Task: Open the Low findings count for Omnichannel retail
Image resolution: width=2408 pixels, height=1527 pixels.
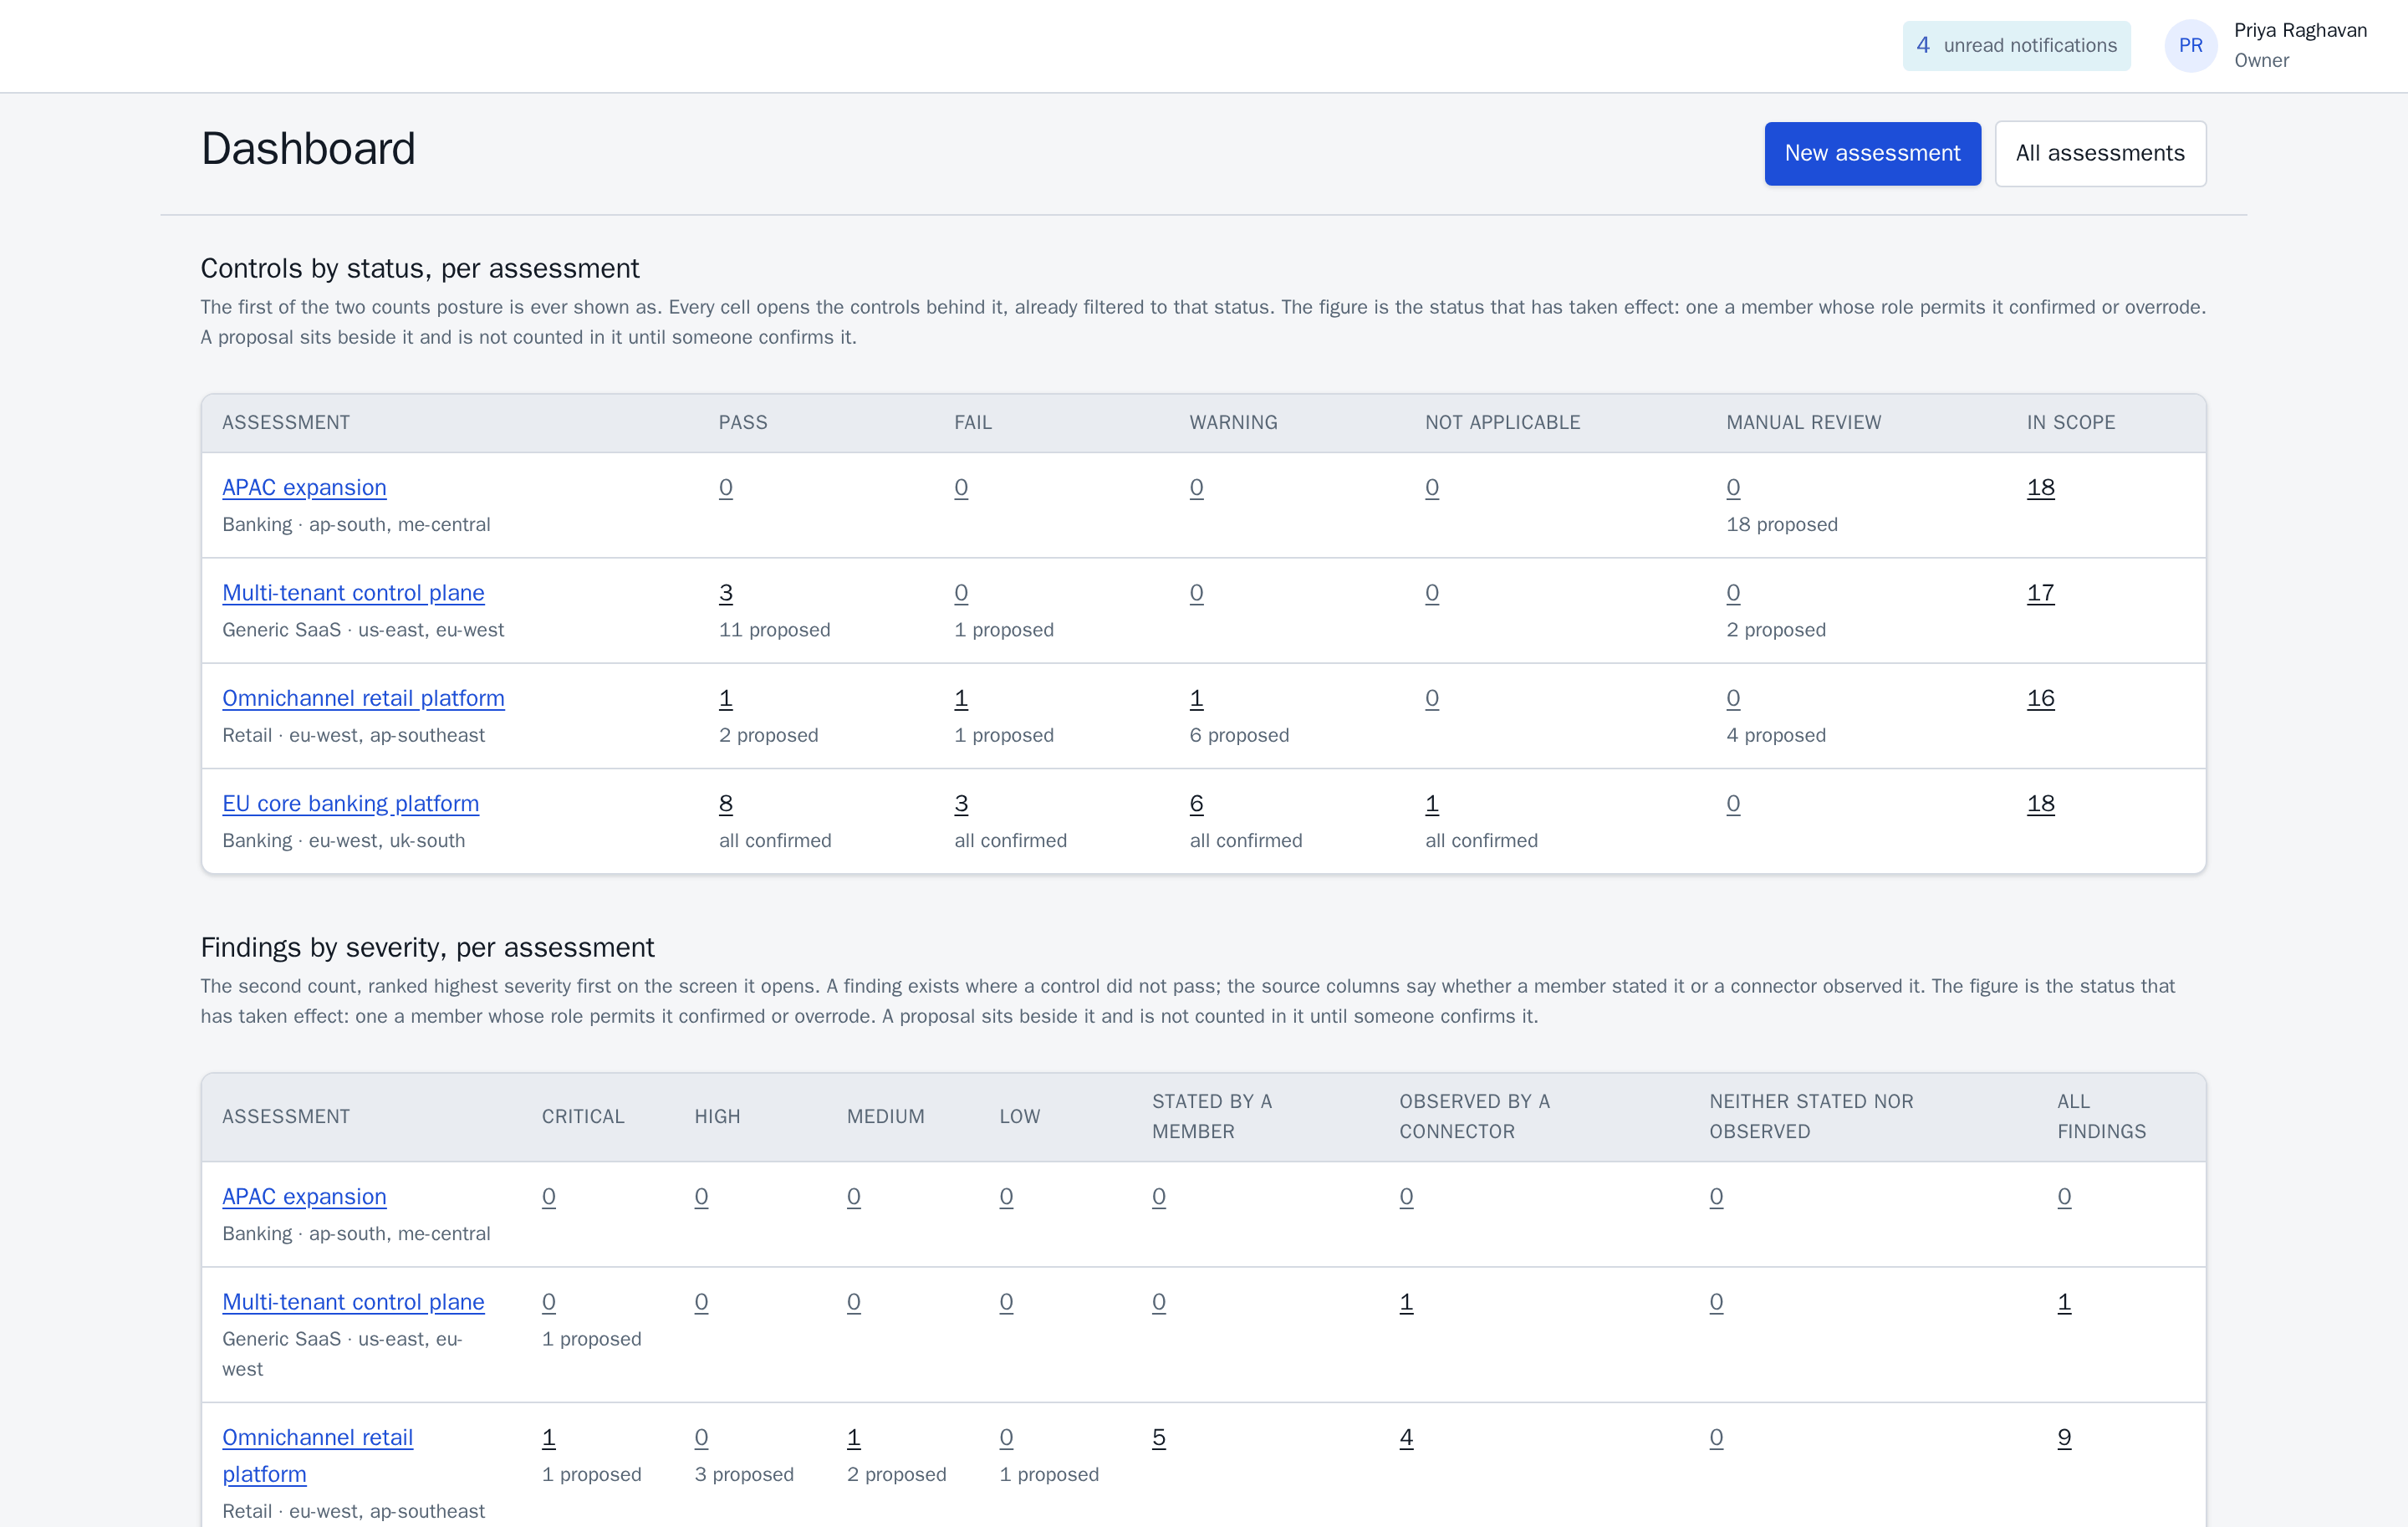Action: point(1006,1437)
